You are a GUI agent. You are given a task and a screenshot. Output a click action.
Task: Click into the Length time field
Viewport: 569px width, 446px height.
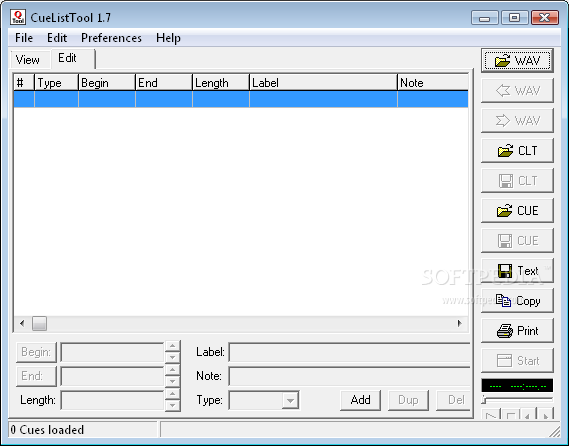tap(112, 400)
